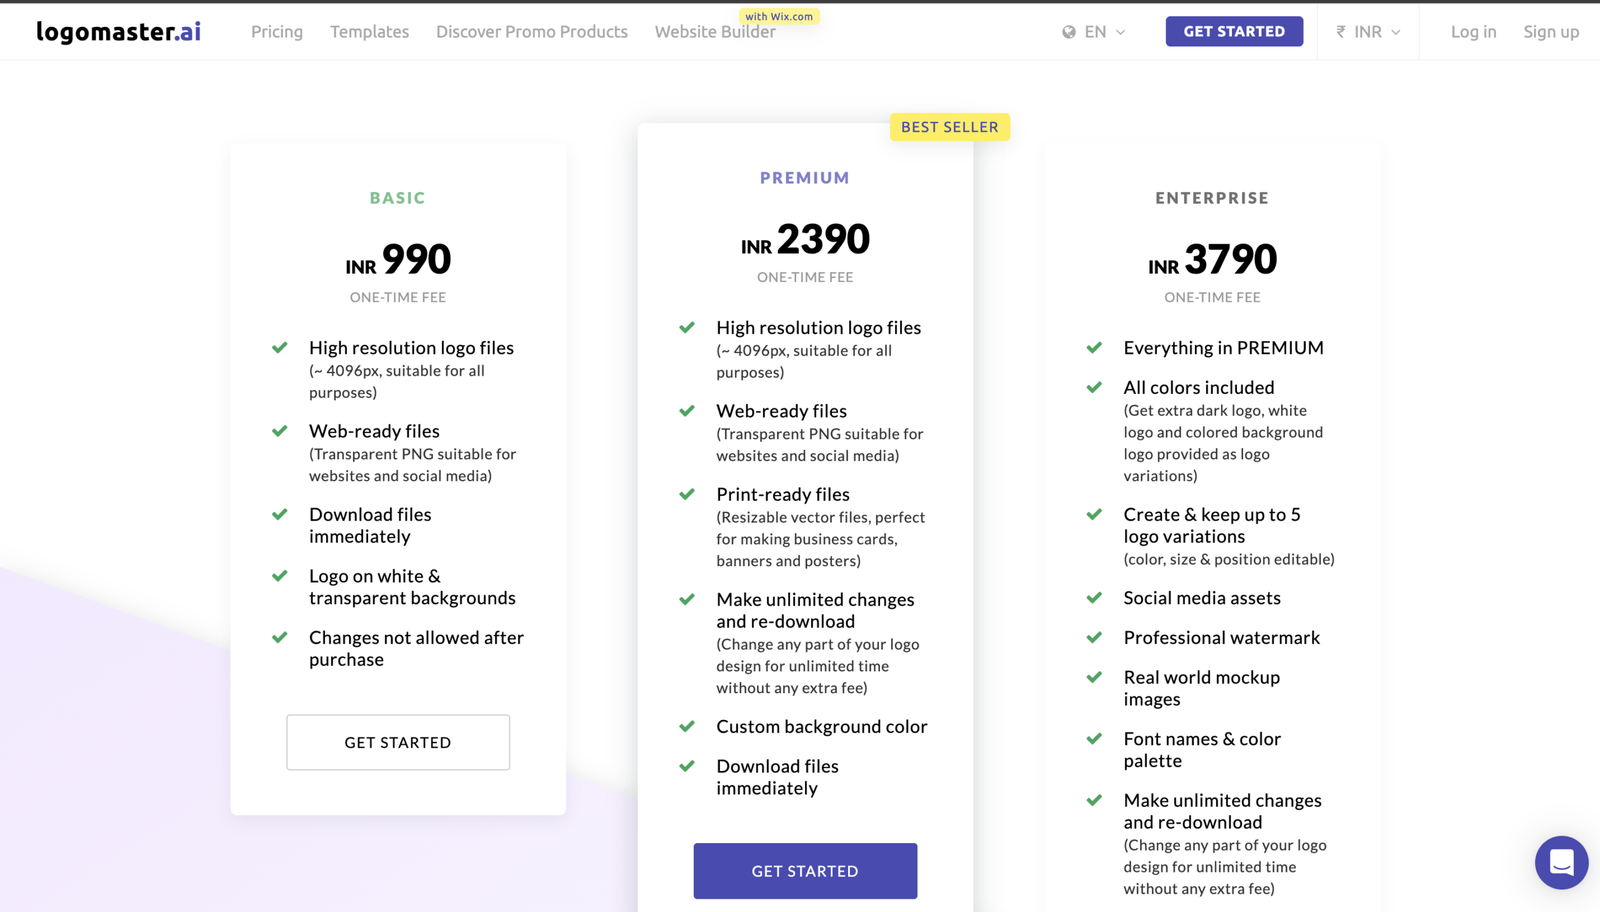Expand the EN language dropdown
1600x912 pixels.
tap(1094, 32)
